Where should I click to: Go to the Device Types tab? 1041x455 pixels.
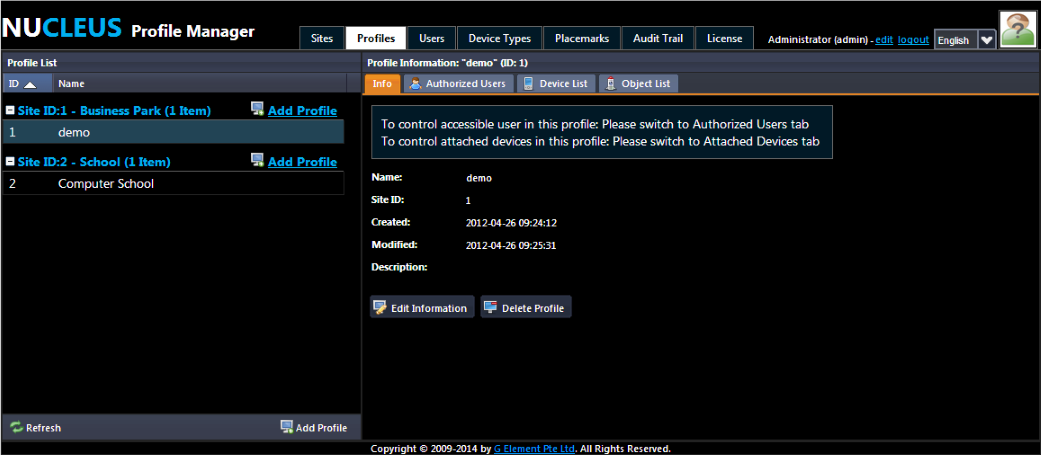[x=499, y=39]
